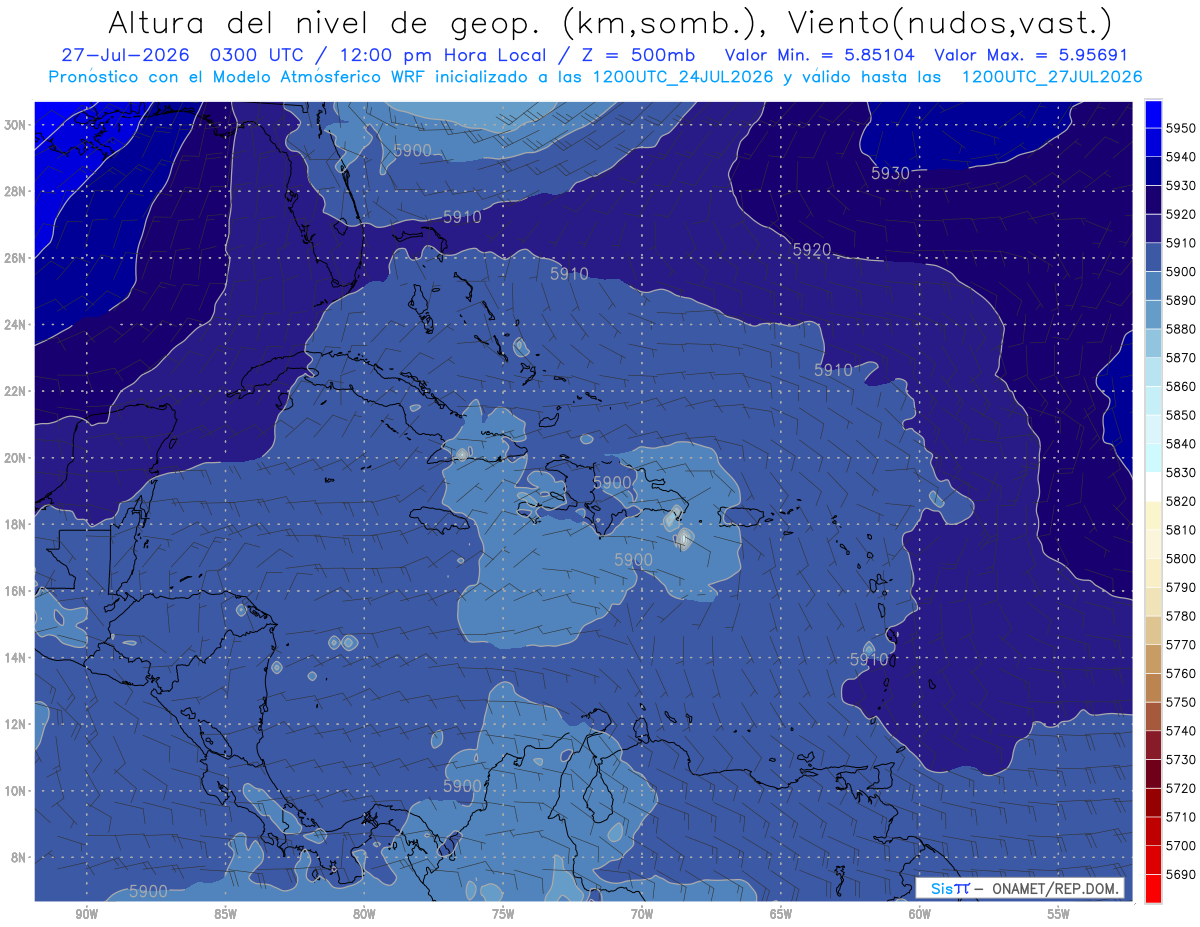Click the 5710 colorbar legend value
Screen dimensions: 1200x927
click(x=1180, y=817)
